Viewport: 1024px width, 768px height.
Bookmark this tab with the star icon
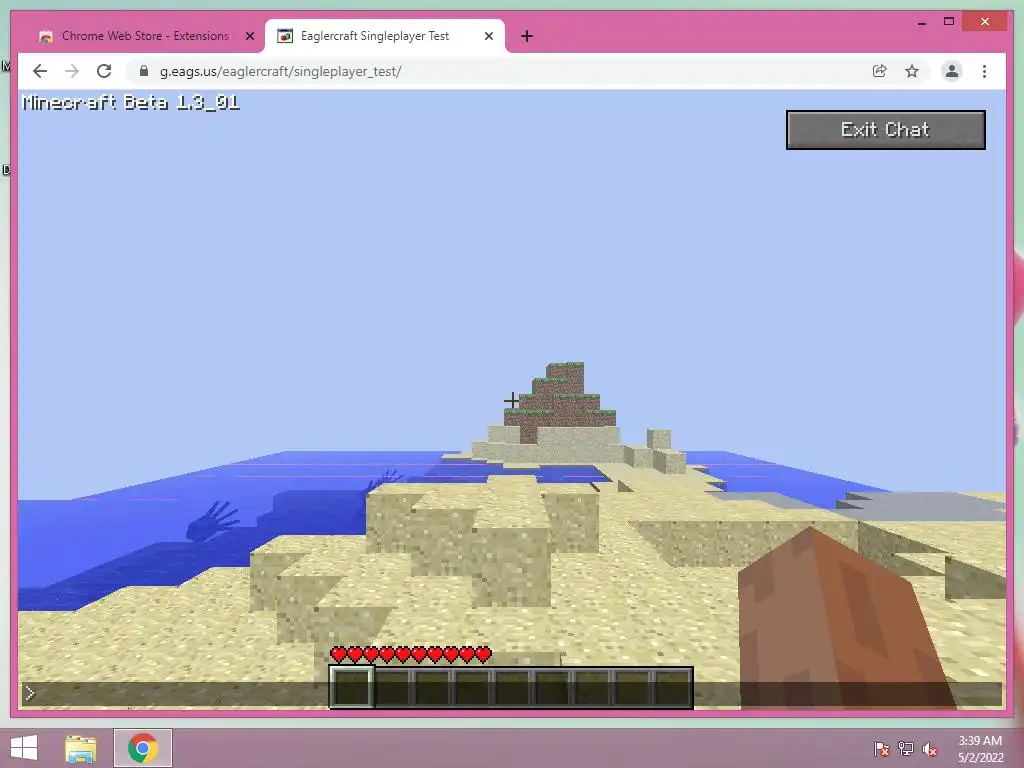(912, 71)
